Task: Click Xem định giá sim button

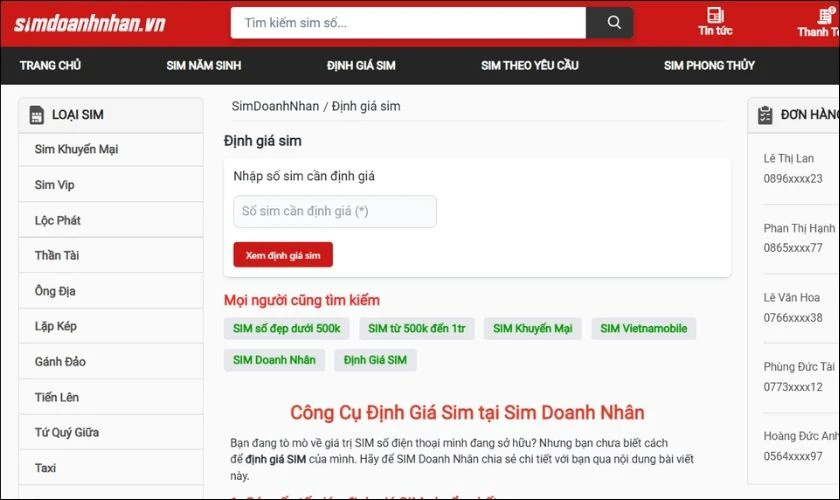Action: click(x=283, y=255)
